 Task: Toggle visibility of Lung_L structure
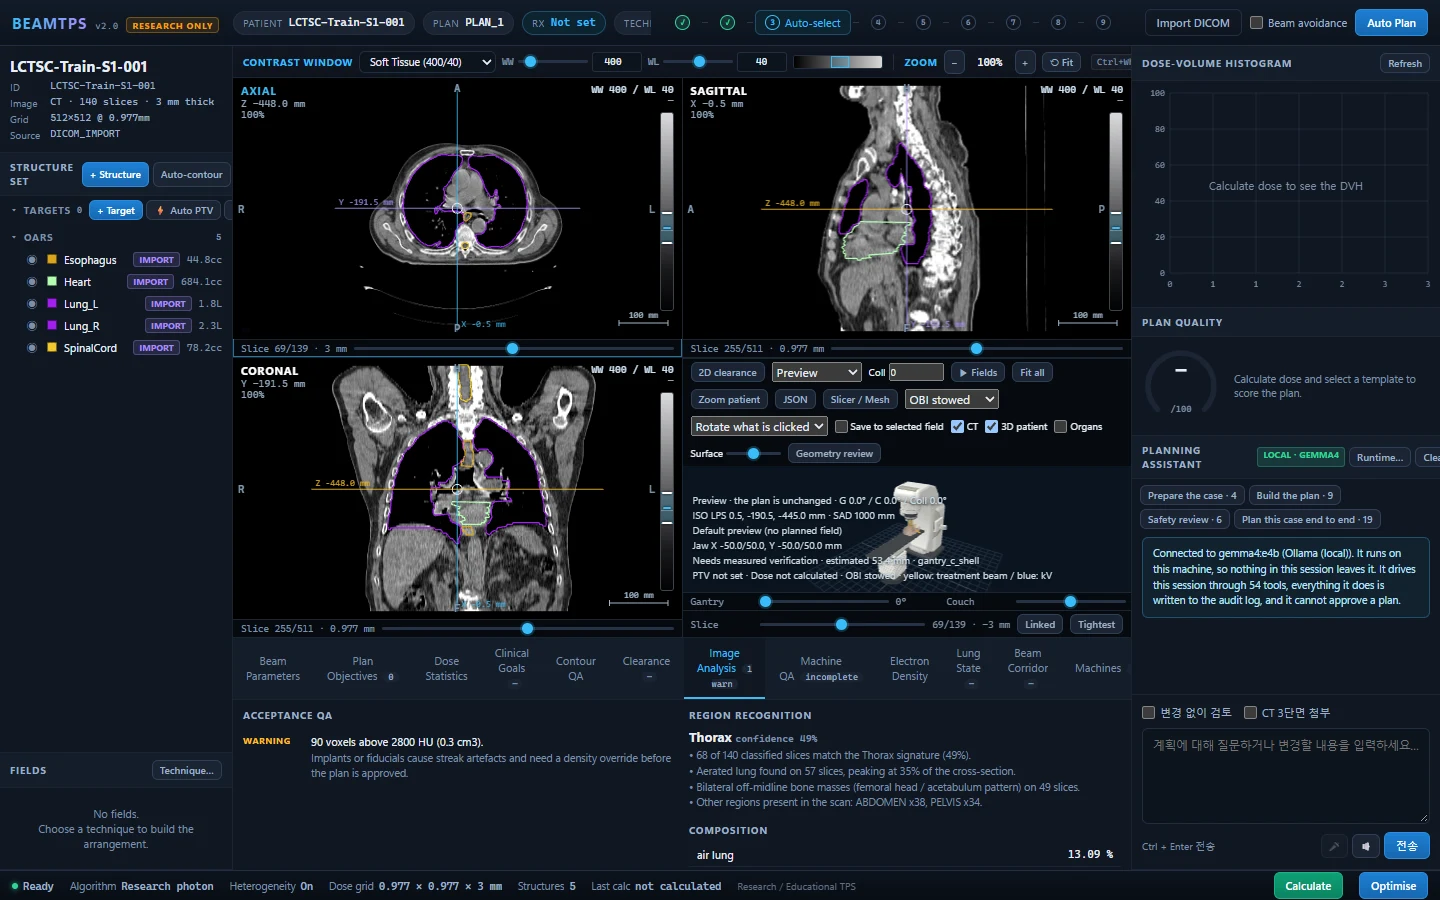(32, 304)
